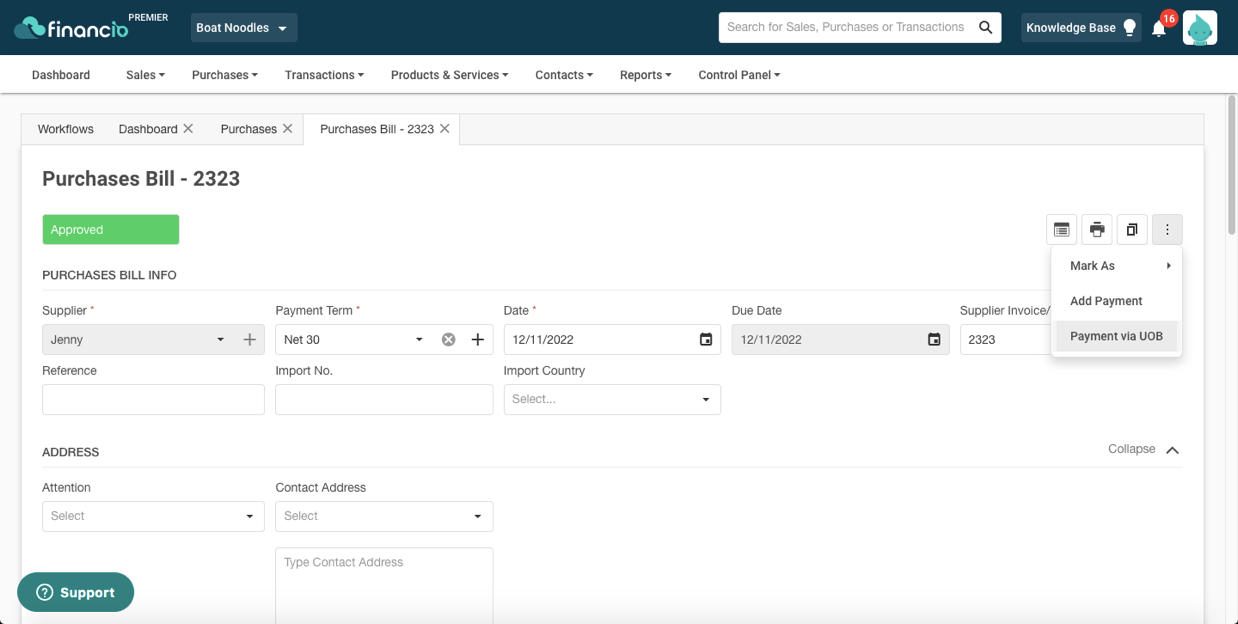Expand the Mark As submenu

coord(1116,266)
